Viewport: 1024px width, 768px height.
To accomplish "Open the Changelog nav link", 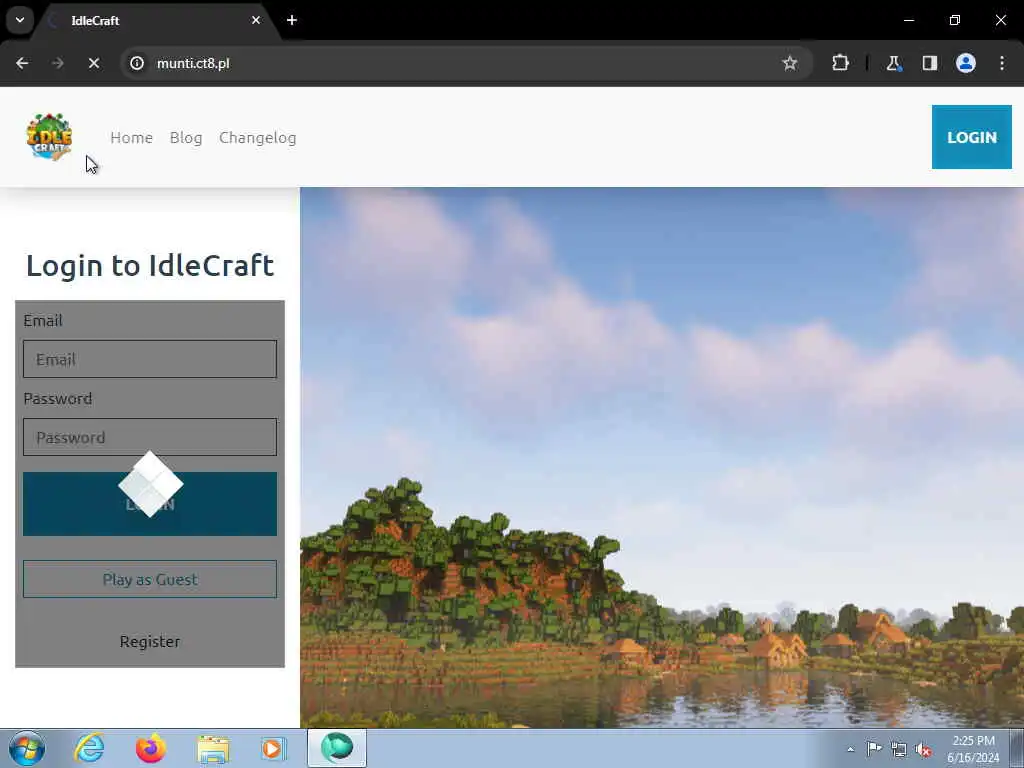I will (x=258, y=138).
